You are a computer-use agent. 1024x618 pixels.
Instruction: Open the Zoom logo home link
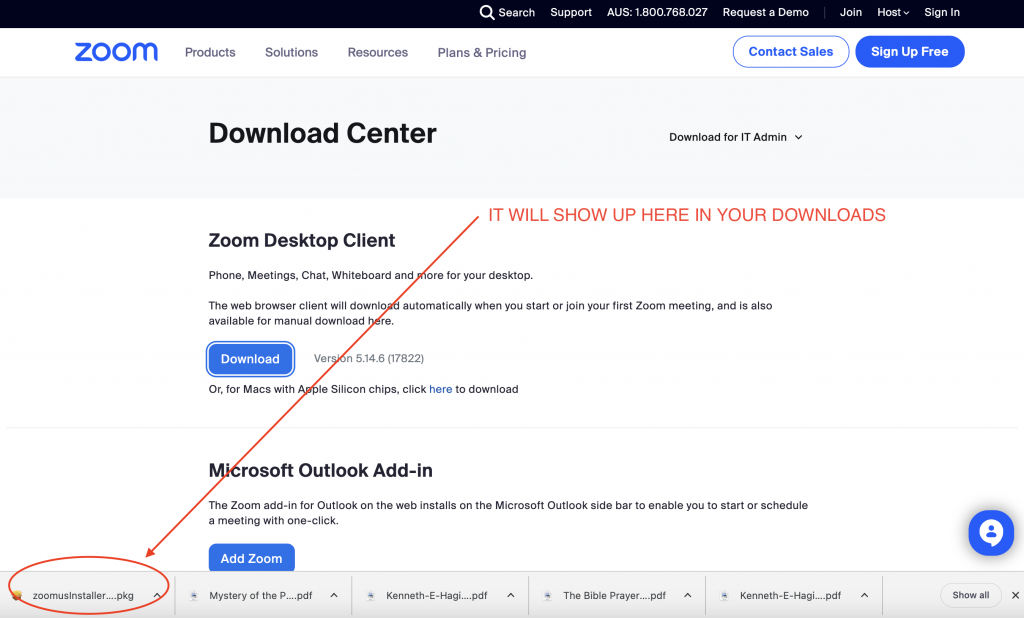click(116, 52)
